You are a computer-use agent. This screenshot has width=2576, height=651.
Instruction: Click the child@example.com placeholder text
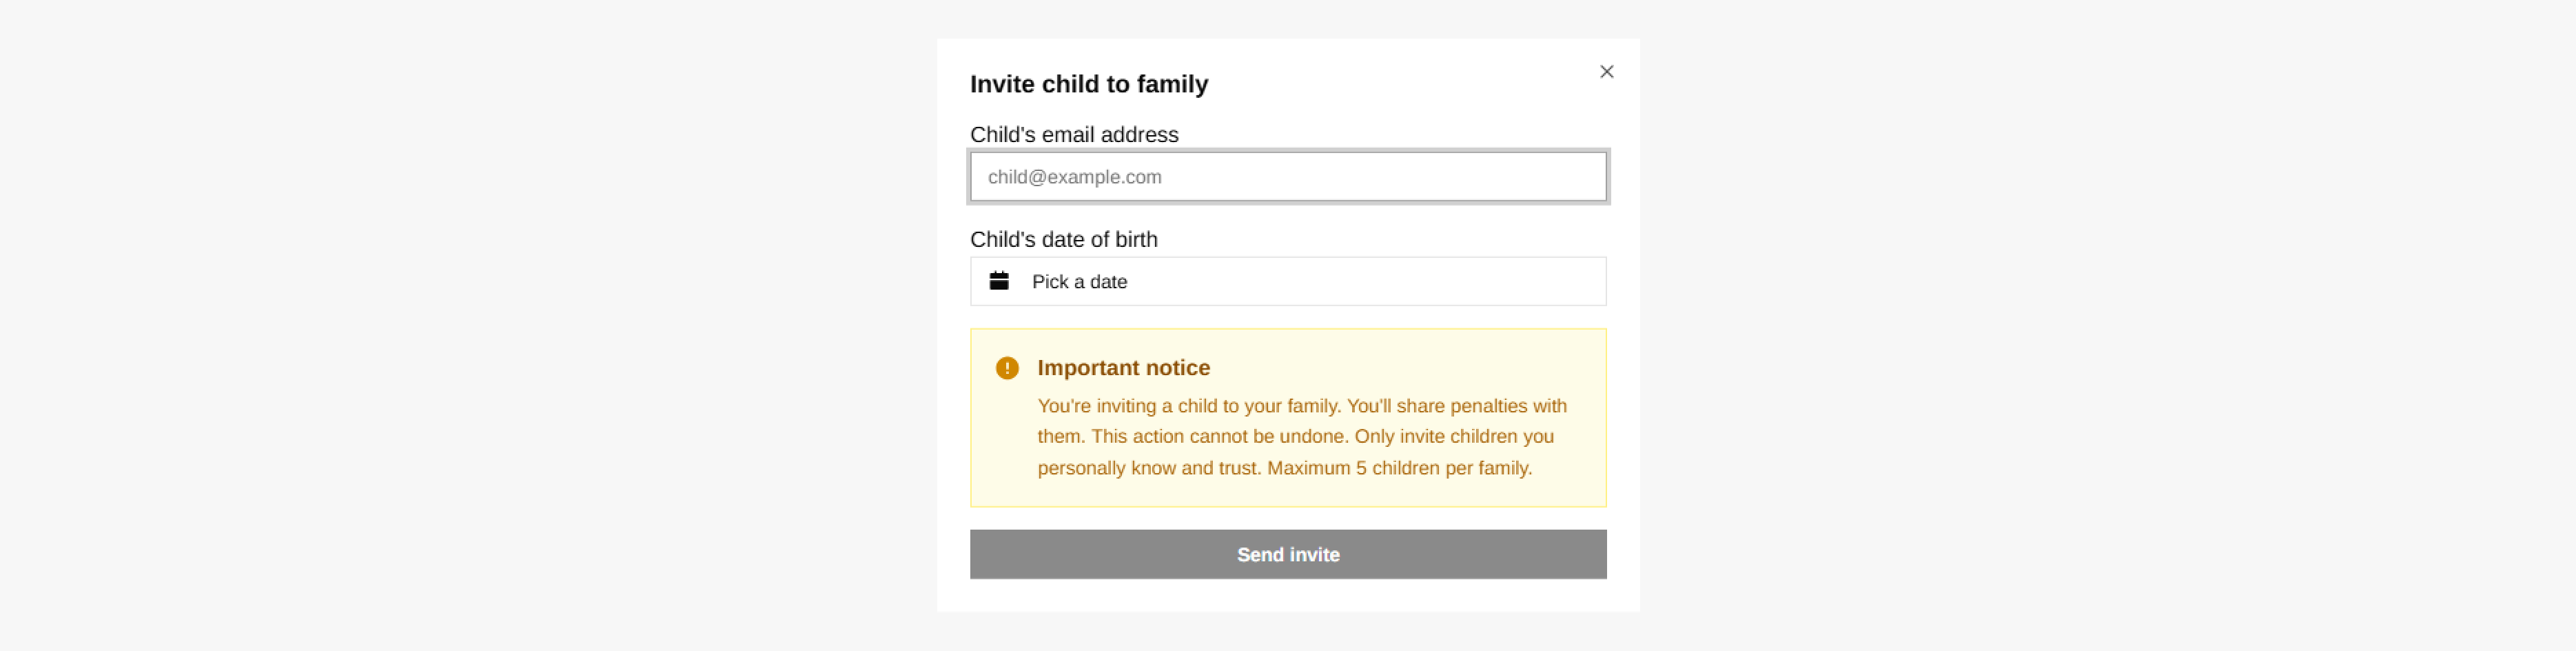coord(1074,177)
